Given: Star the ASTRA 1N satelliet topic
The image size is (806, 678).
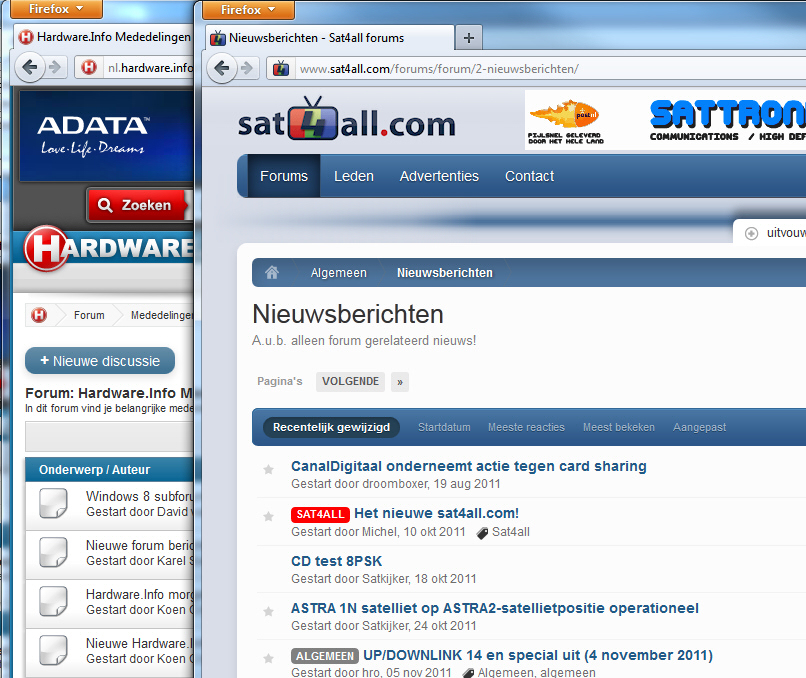Looking at the screenshot, I should pos(268,611).
